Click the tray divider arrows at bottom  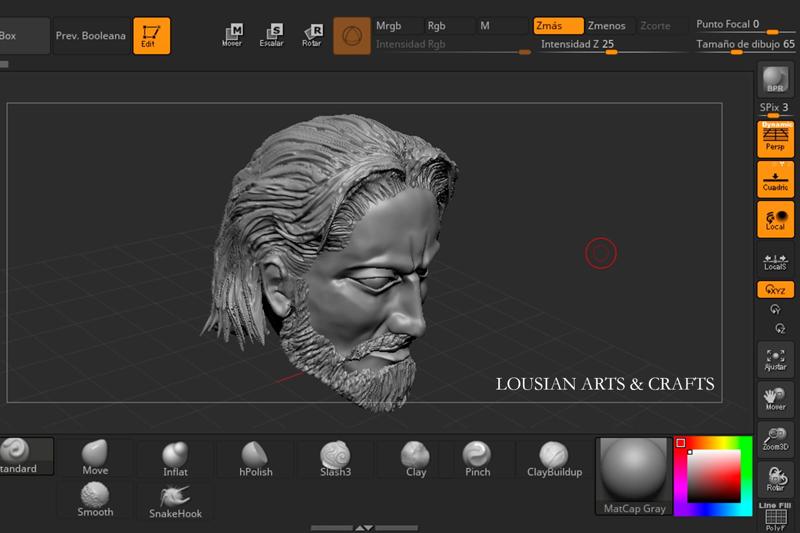click(x=364, y=528)
